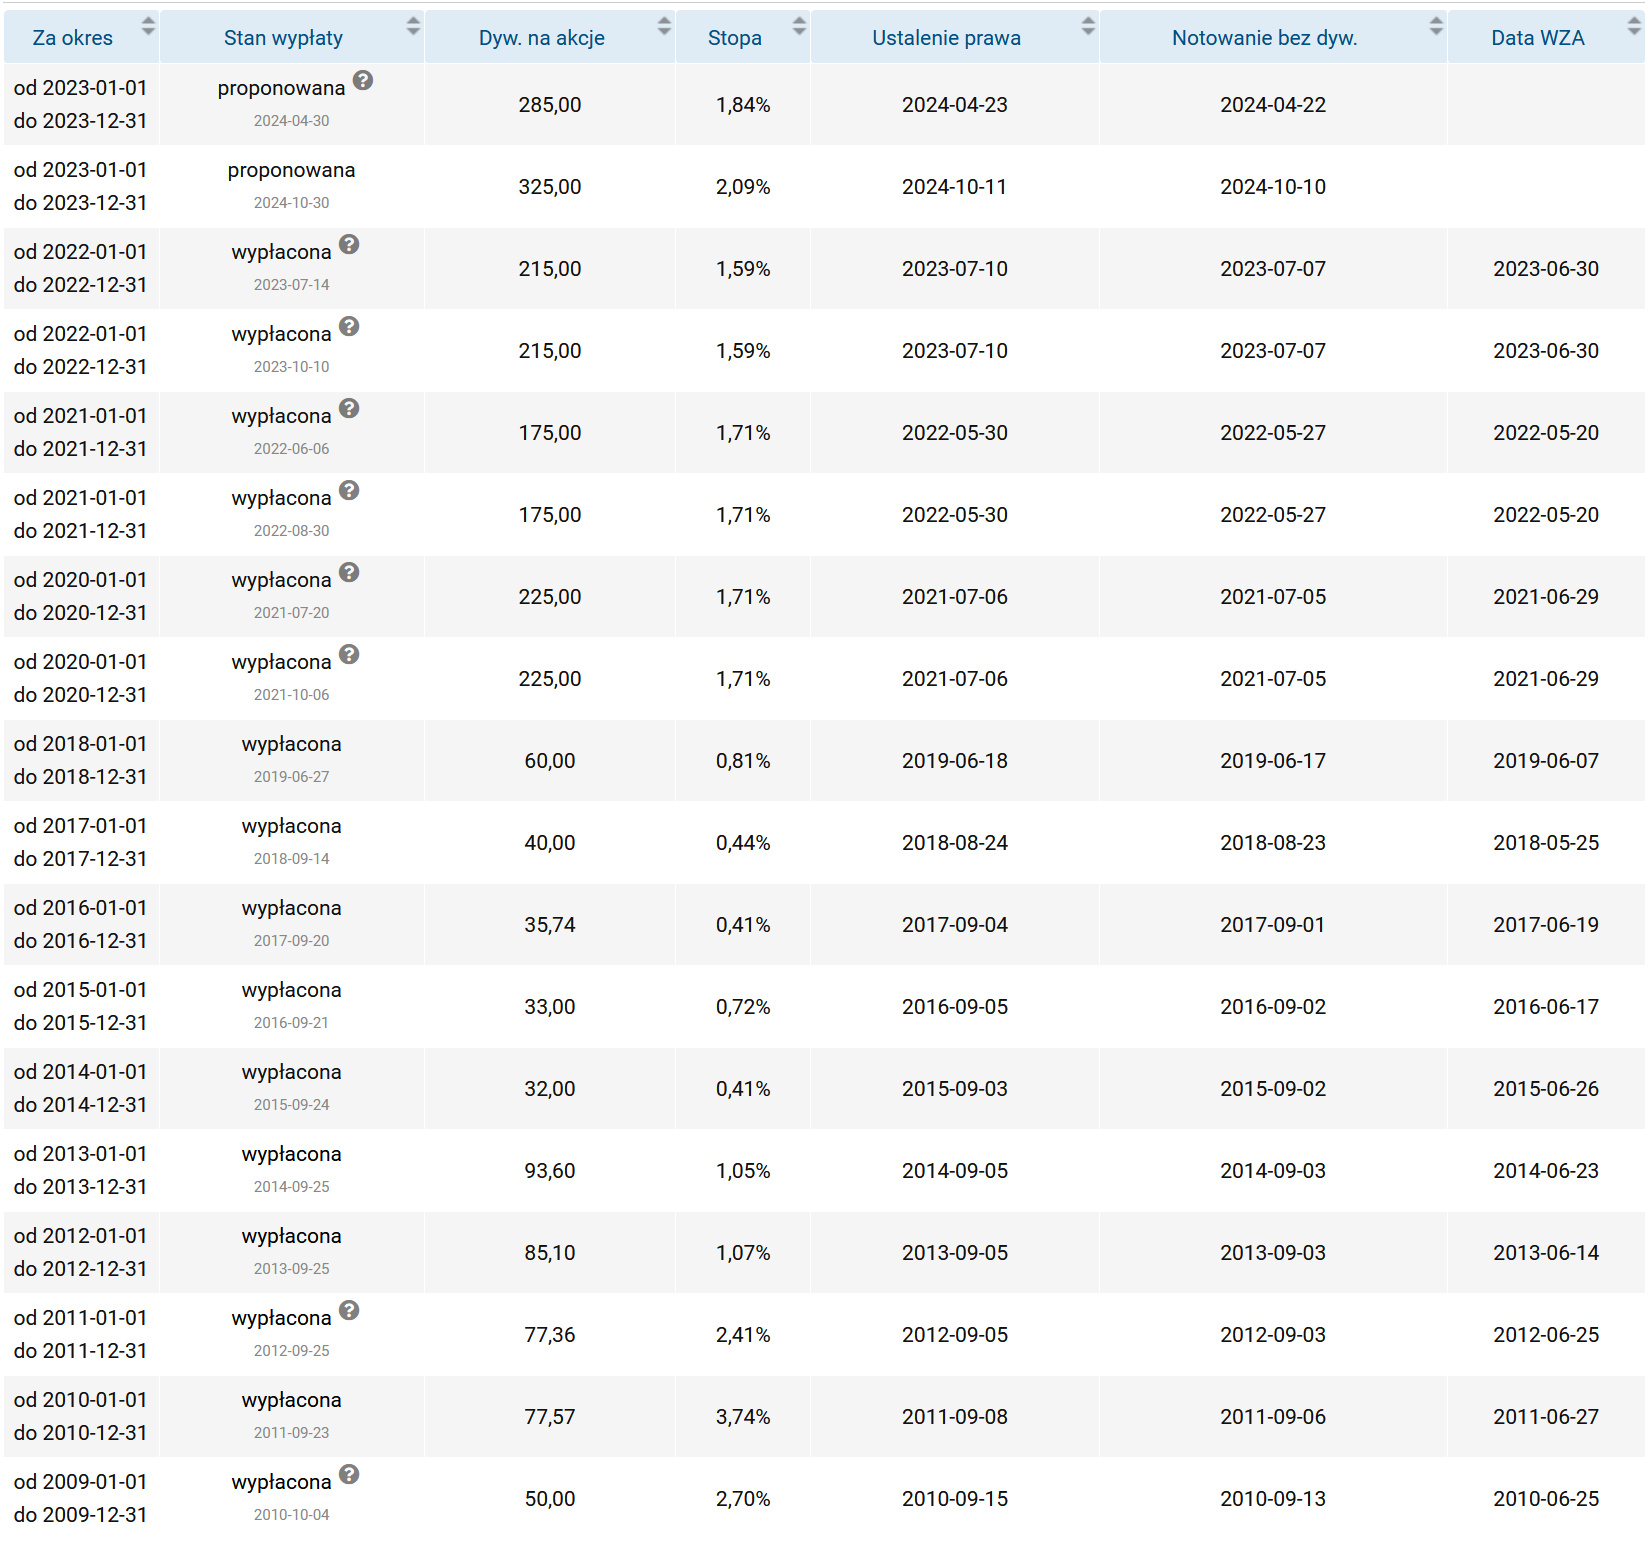
Task: Select dividend value 77,36
Action: pyautogui.click(x=550, y=1335)
